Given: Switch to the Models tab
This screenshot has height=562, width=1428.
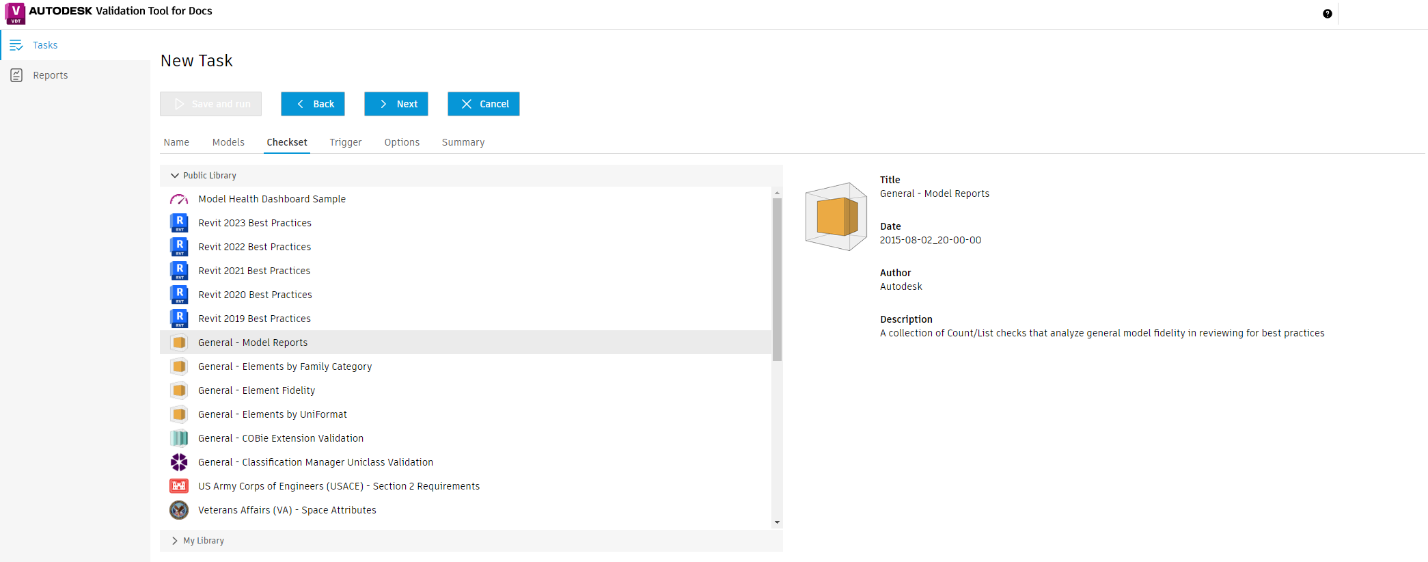Looking at the screenshot, I should coord(228,142).
